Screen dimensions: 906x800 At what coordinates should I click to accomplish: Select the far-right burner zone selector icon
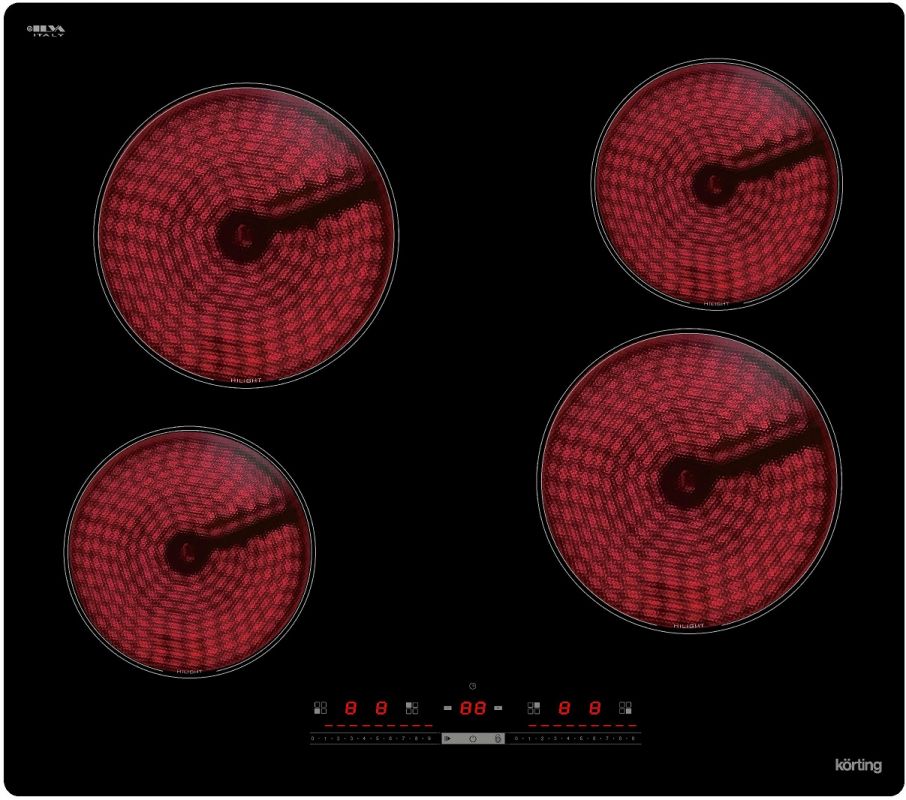625,707
